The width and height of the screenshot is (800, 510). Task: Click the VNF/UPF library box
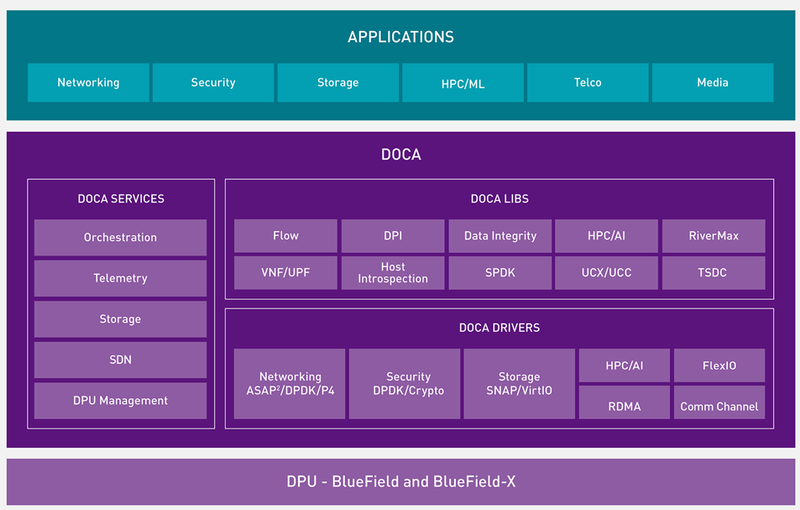coord(286,273)
